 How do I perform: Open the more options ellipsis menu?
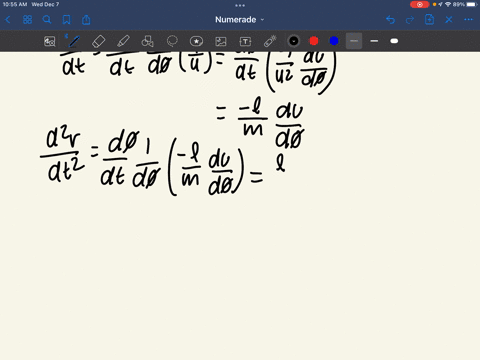click(x=468, y=20)
